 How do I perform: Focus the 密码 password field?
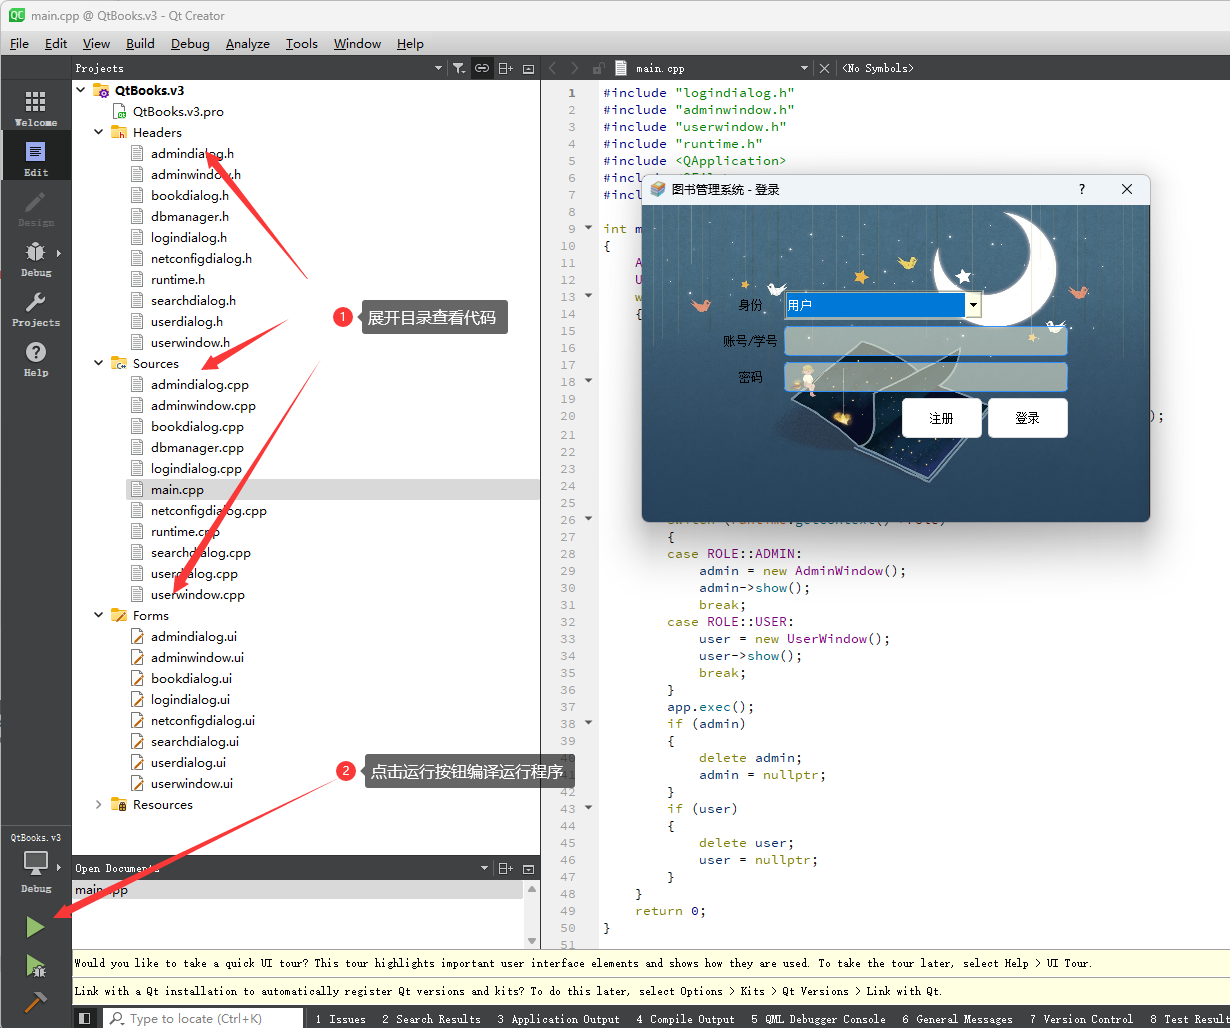[x=926, y=377]
